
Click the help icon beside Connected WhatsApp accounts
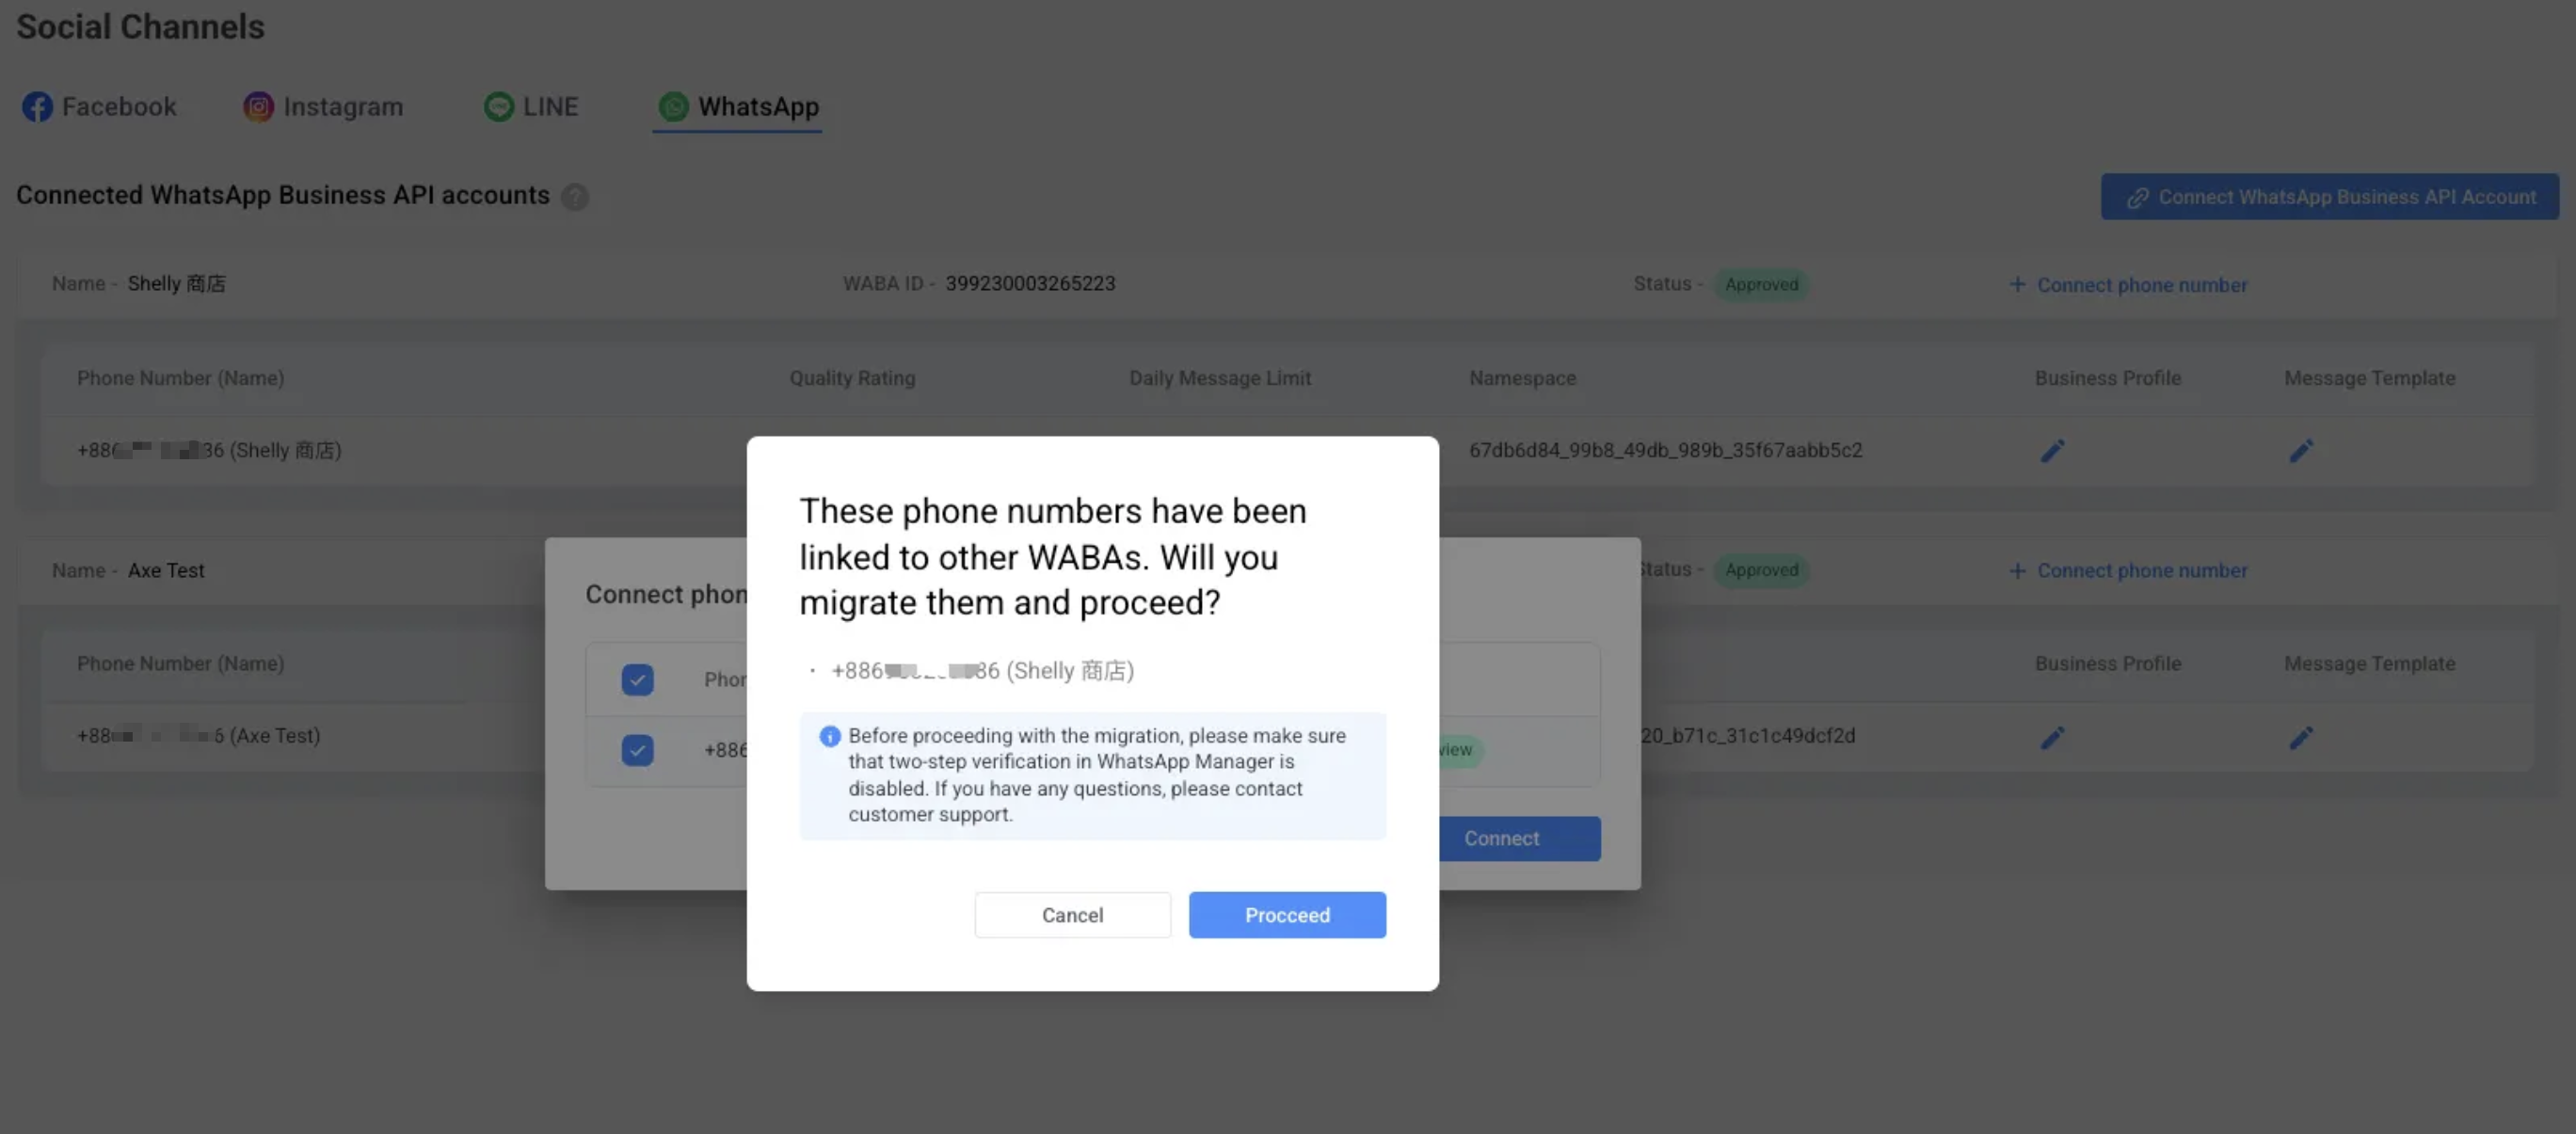575,197
